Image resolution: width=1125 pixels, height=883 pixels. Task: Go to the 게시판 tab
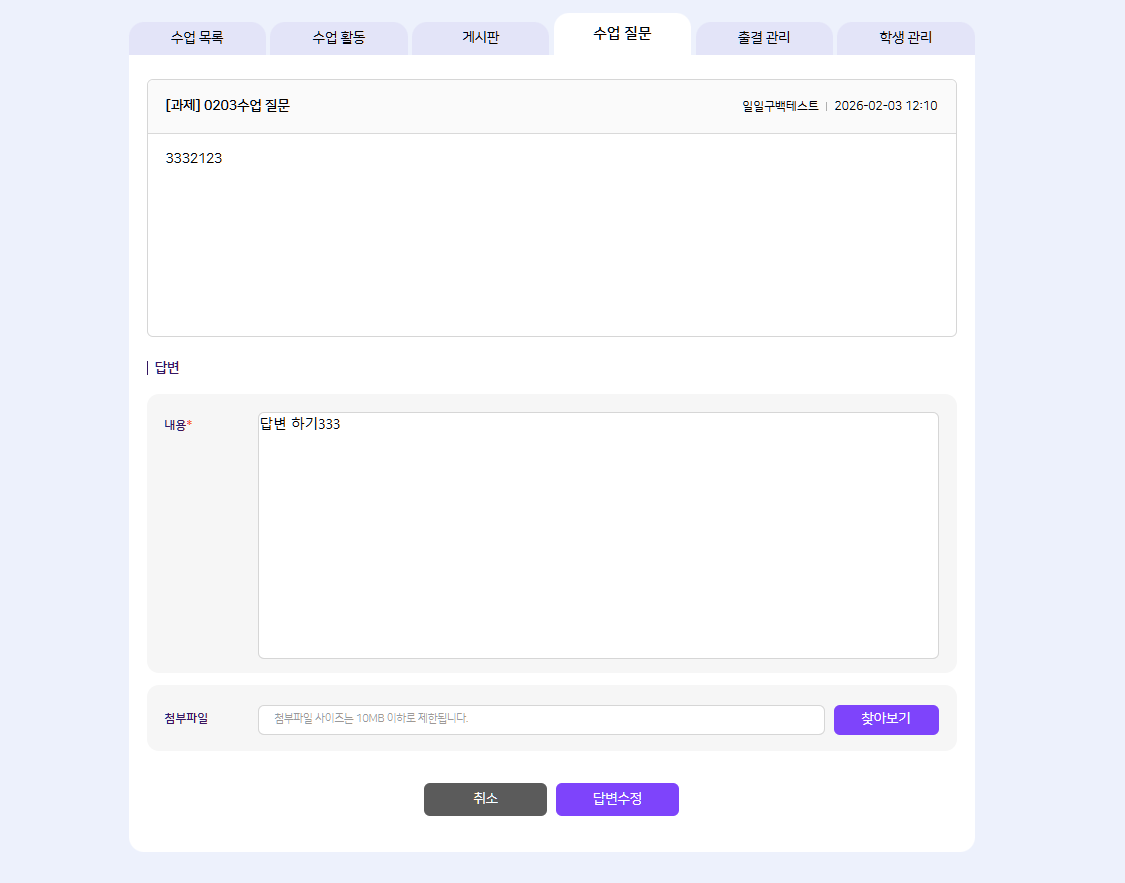tap(480, 38)
